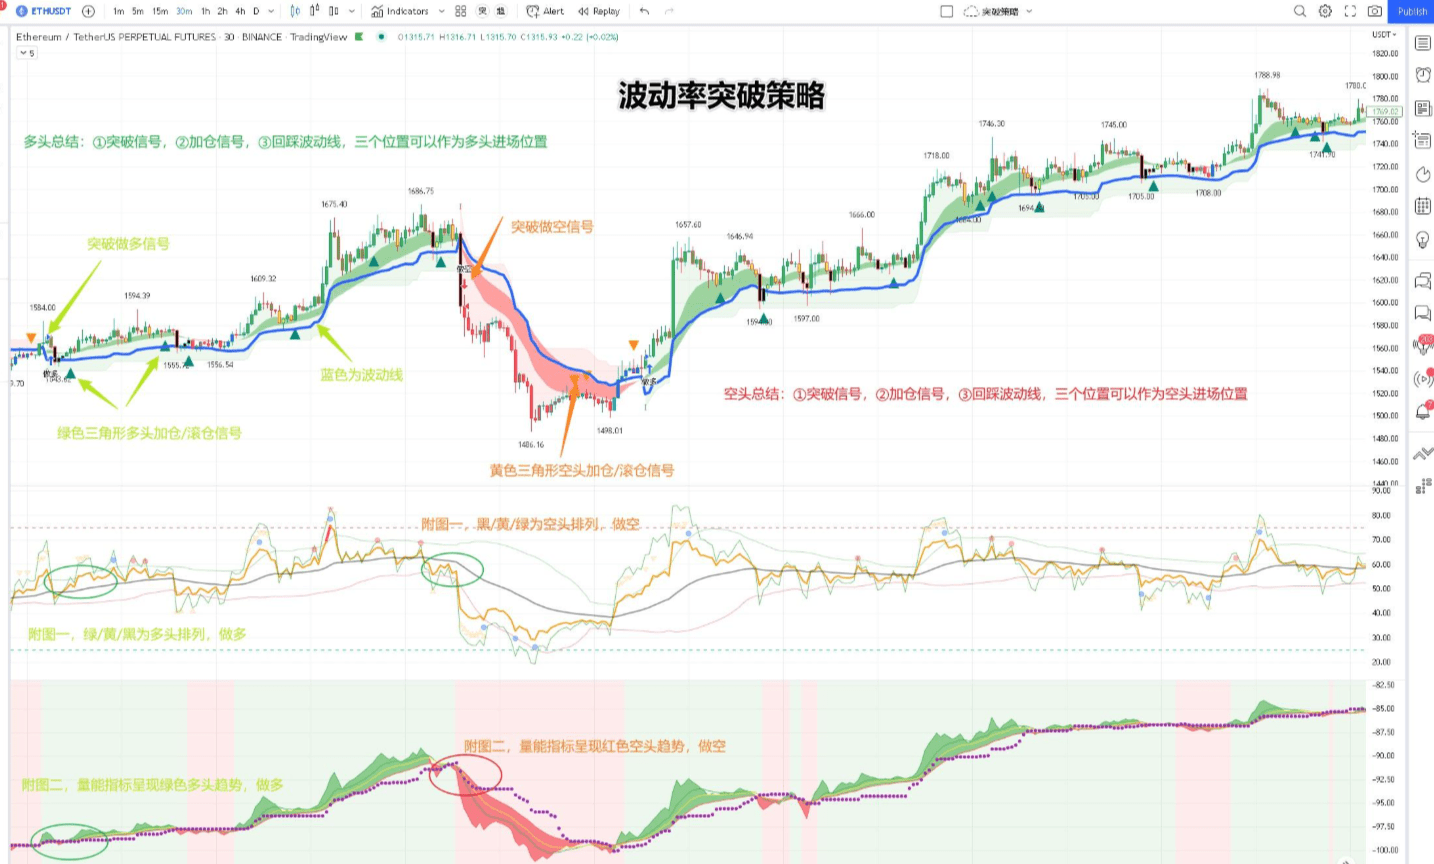This screenshot has height=864, width=1434.
Task: Start bar Replay mode
Action: coord(599,11)
